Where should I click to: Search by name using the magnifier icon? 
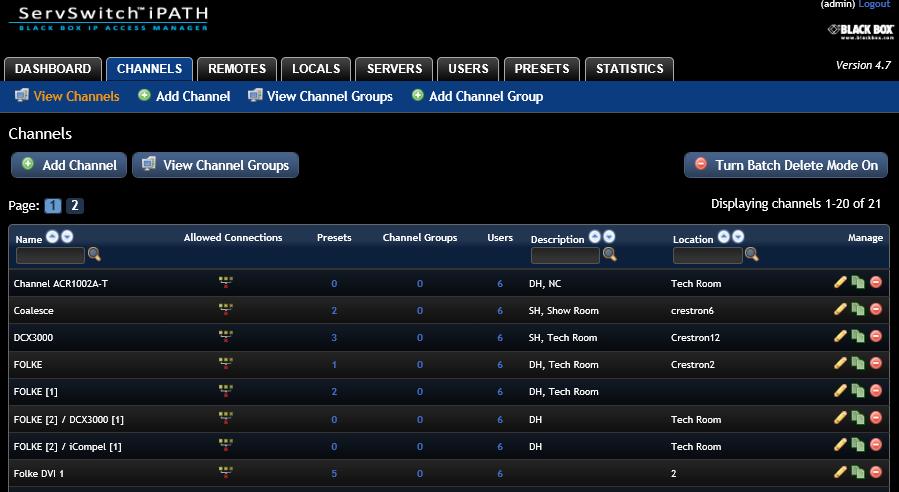[x=95, y=255]
